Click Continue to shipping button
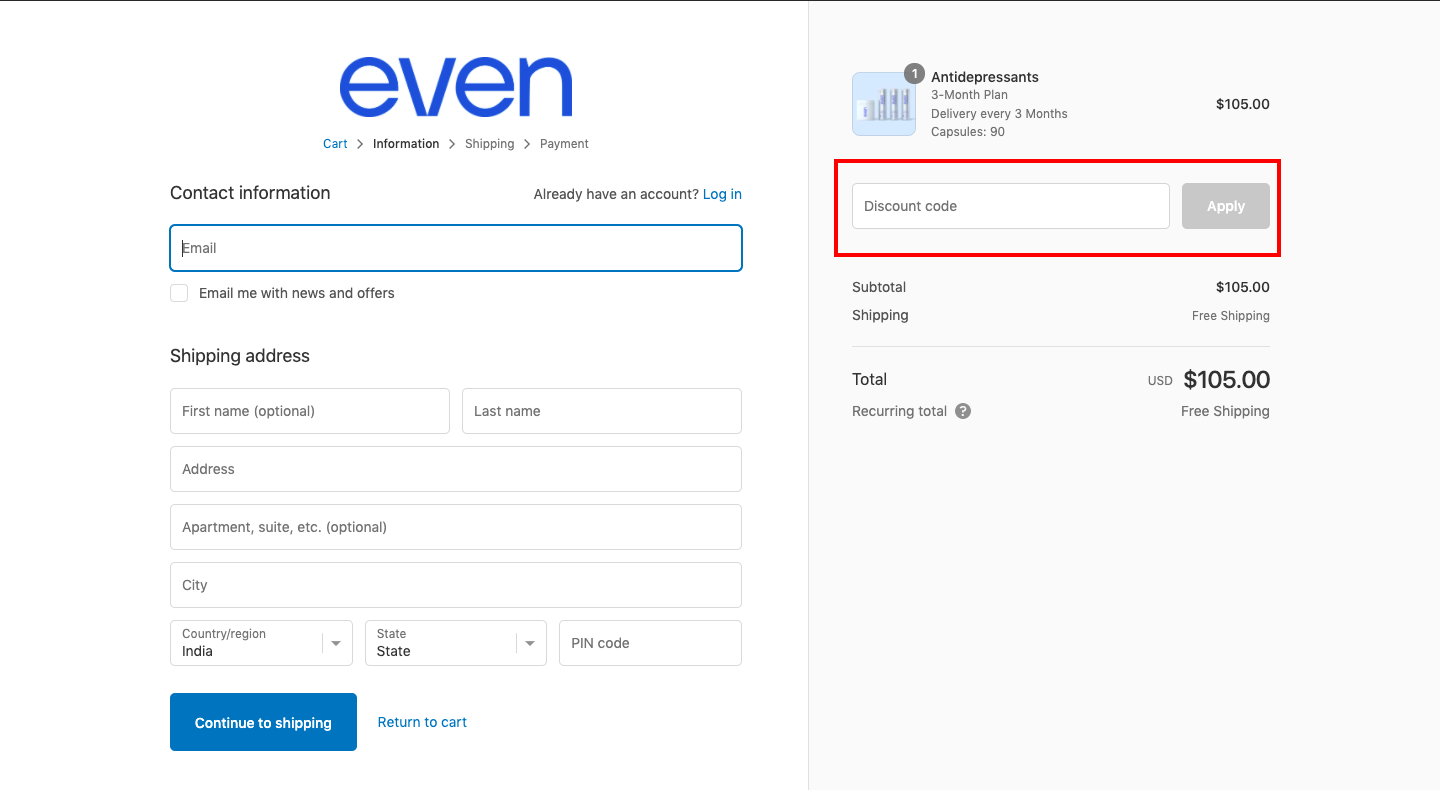The width and height of the screenshot is (1440, 790). point(263,722)
